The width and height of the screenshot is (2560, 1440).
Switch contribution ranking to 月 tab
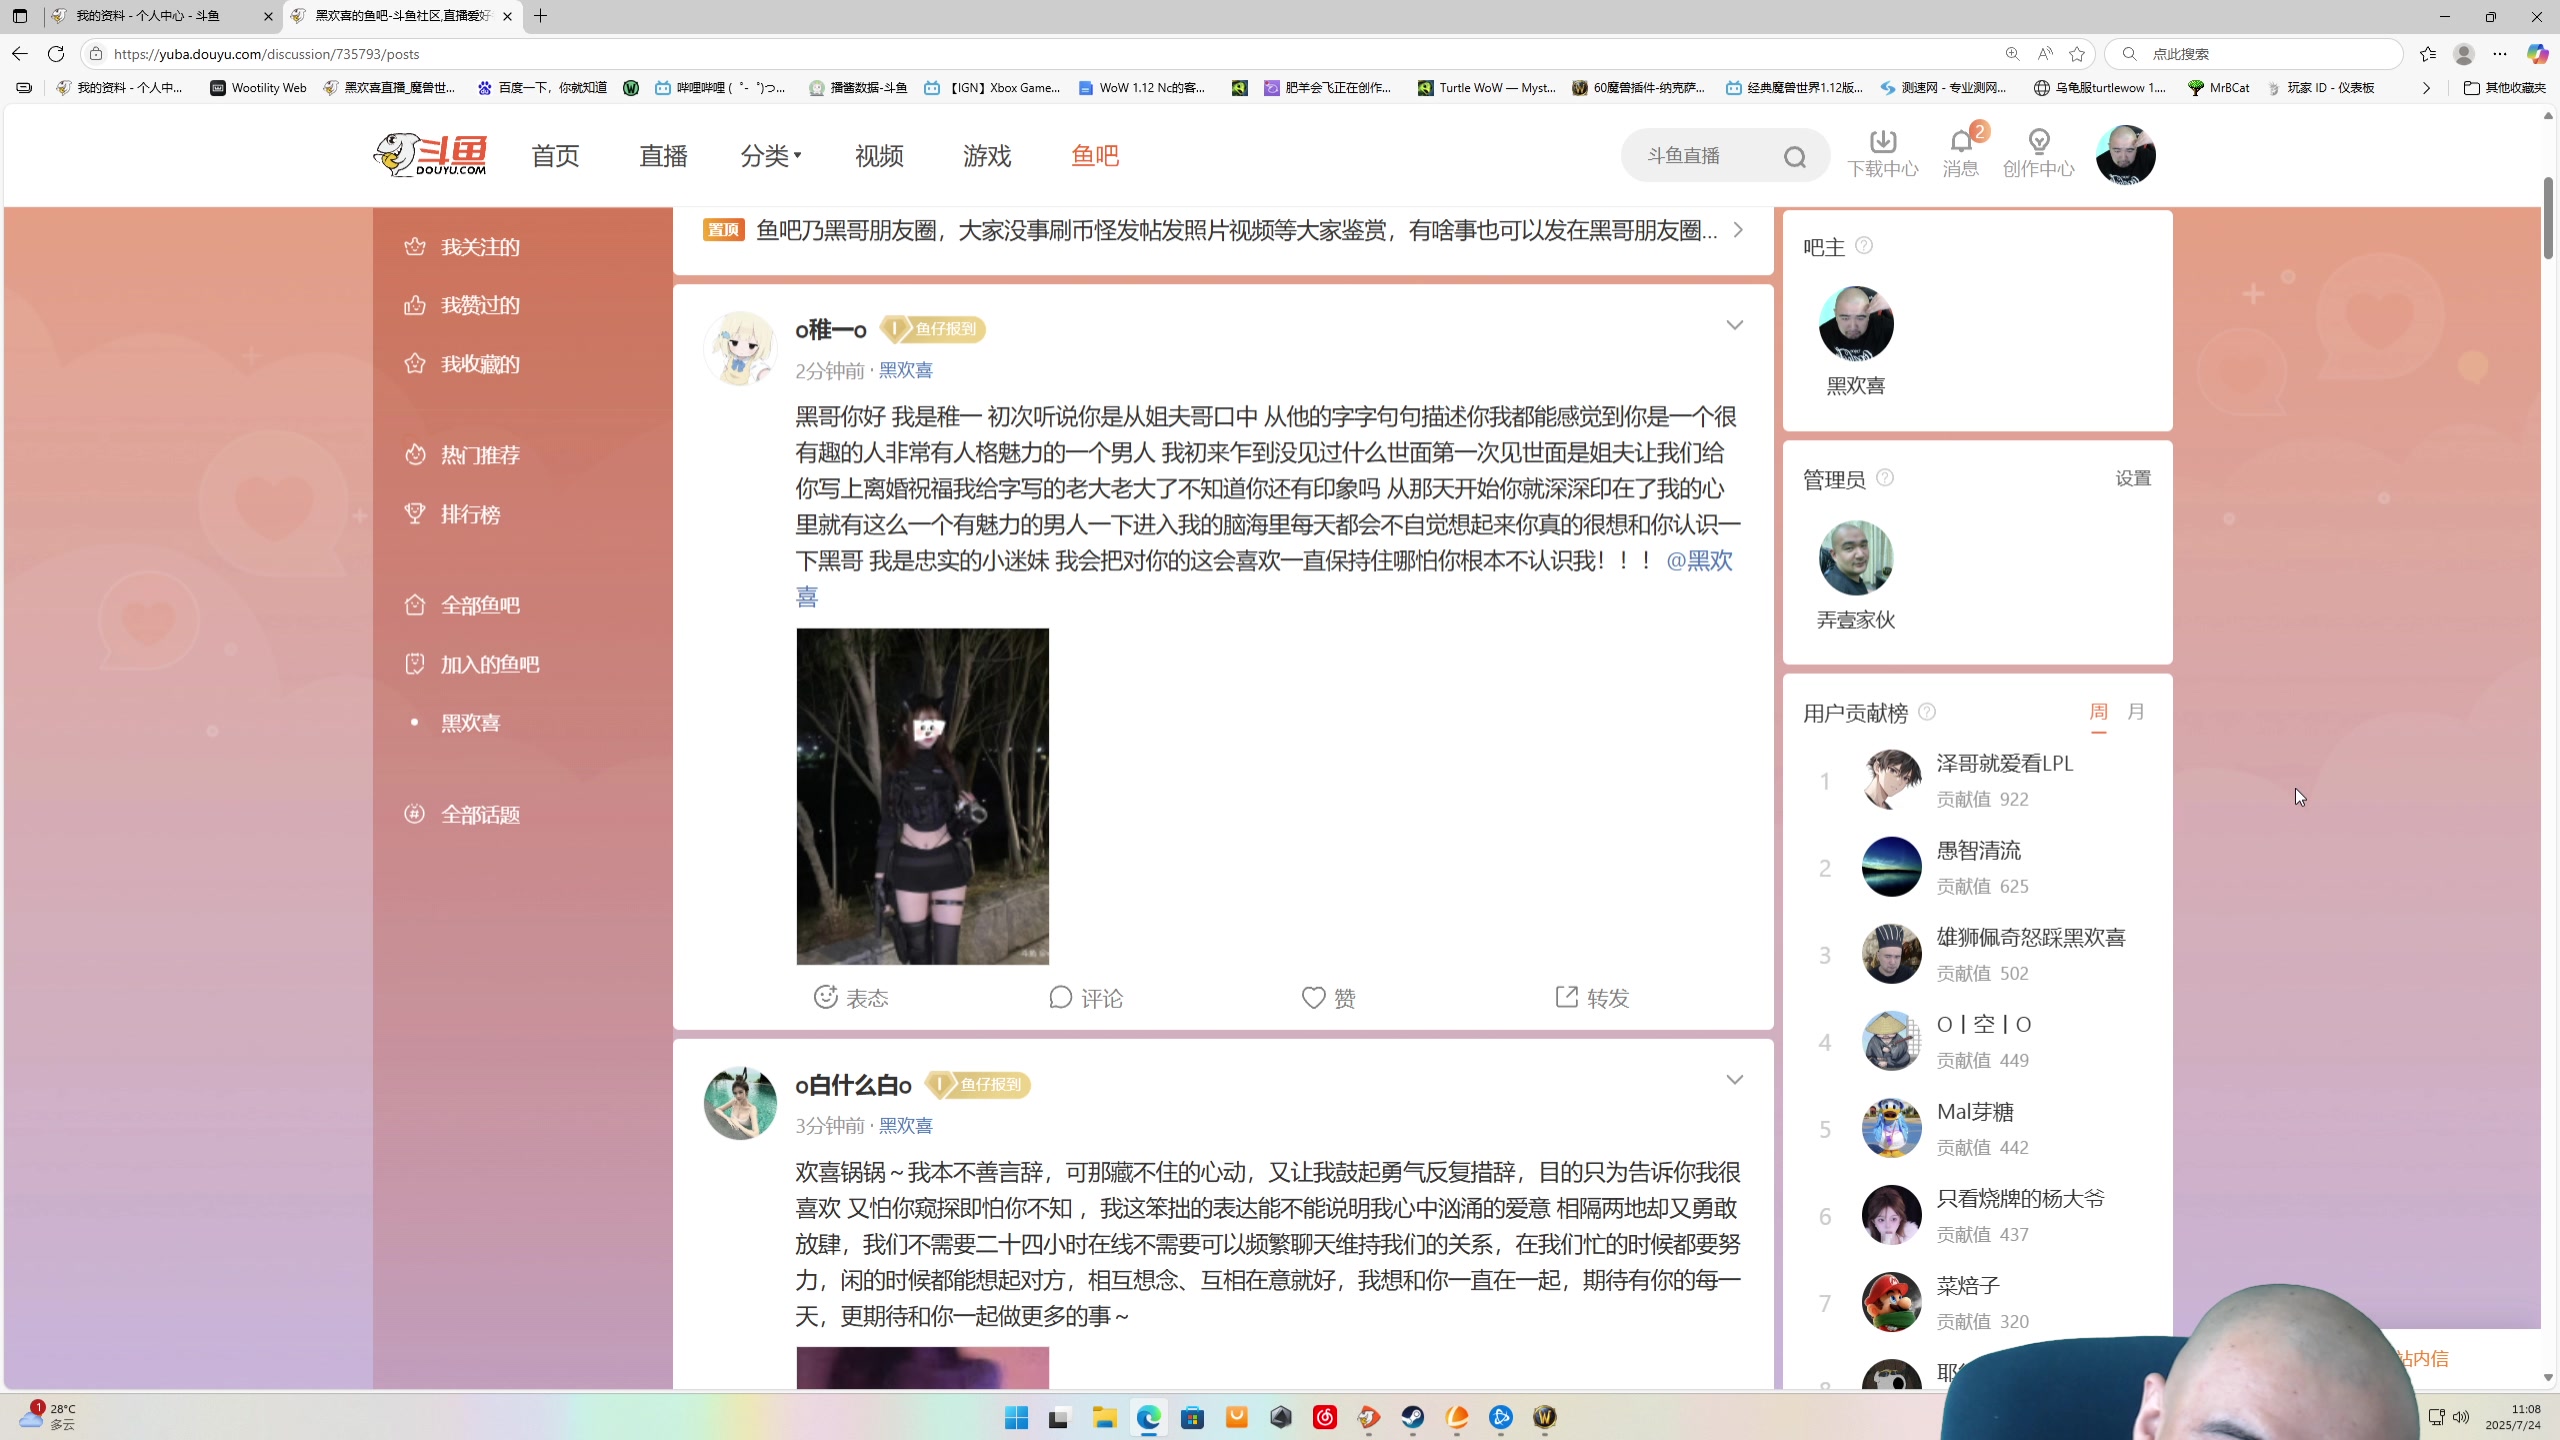[x=2136, y=712]
